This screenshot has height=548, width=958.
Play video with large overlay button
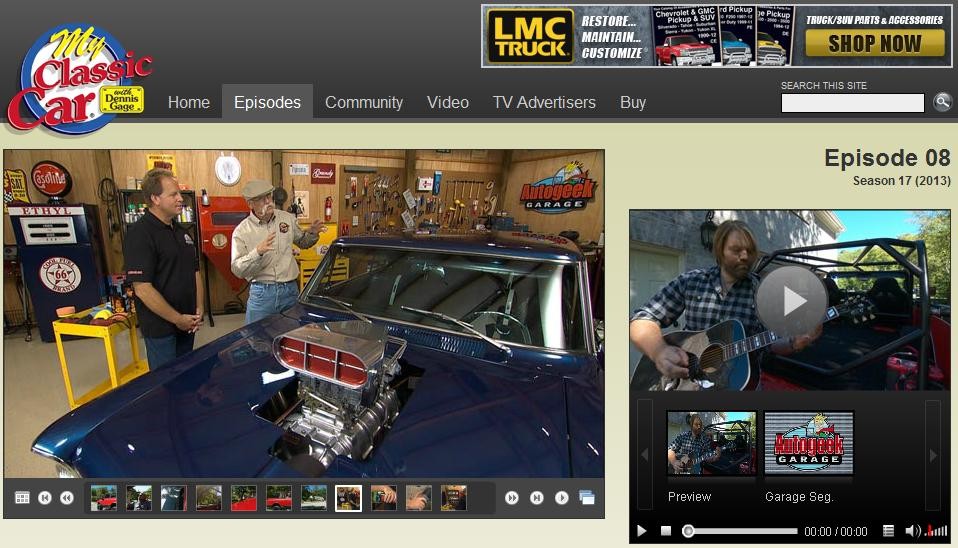[x=791, y=301]
